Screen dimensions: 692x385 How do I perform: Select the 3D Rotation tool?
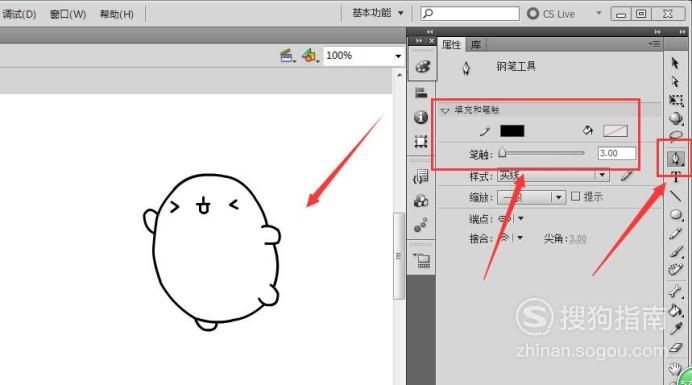click(x=676, y=118)
